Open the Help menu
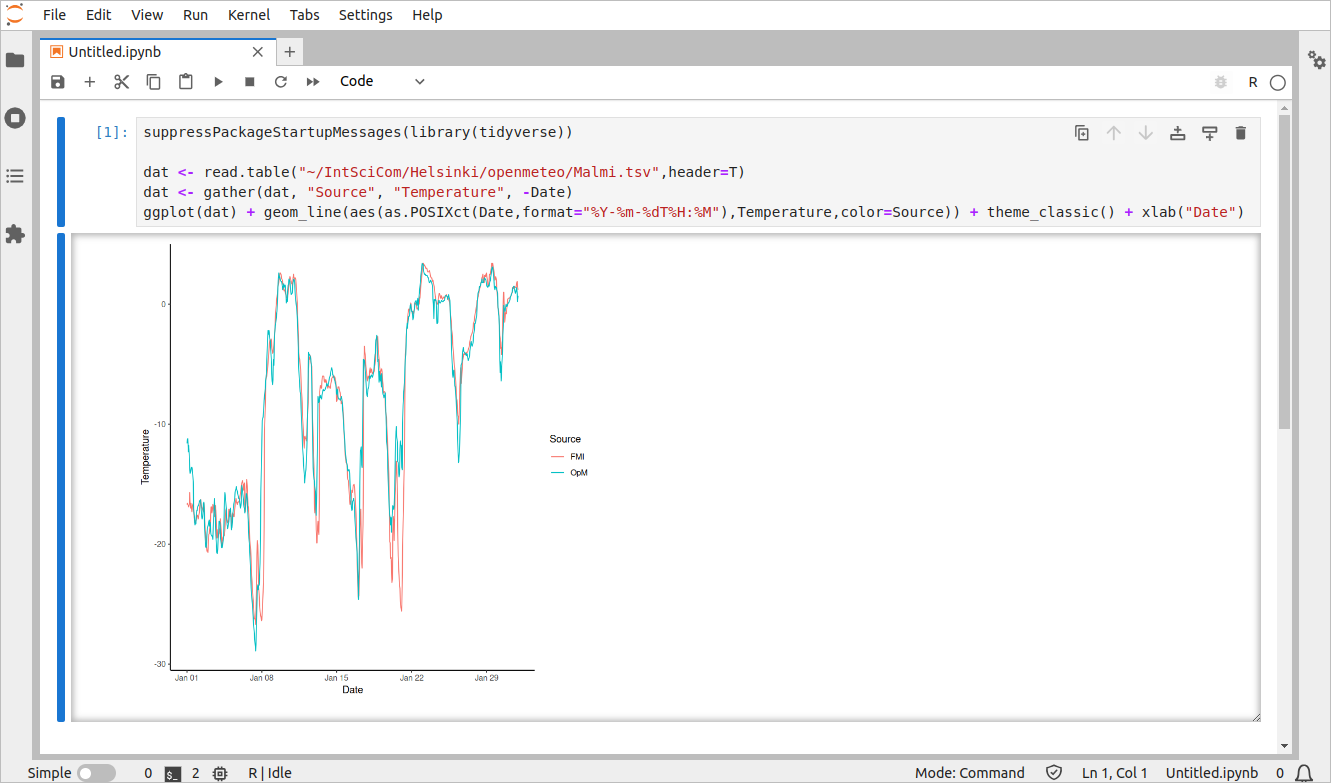The image size is (1331, 783). 427,15
